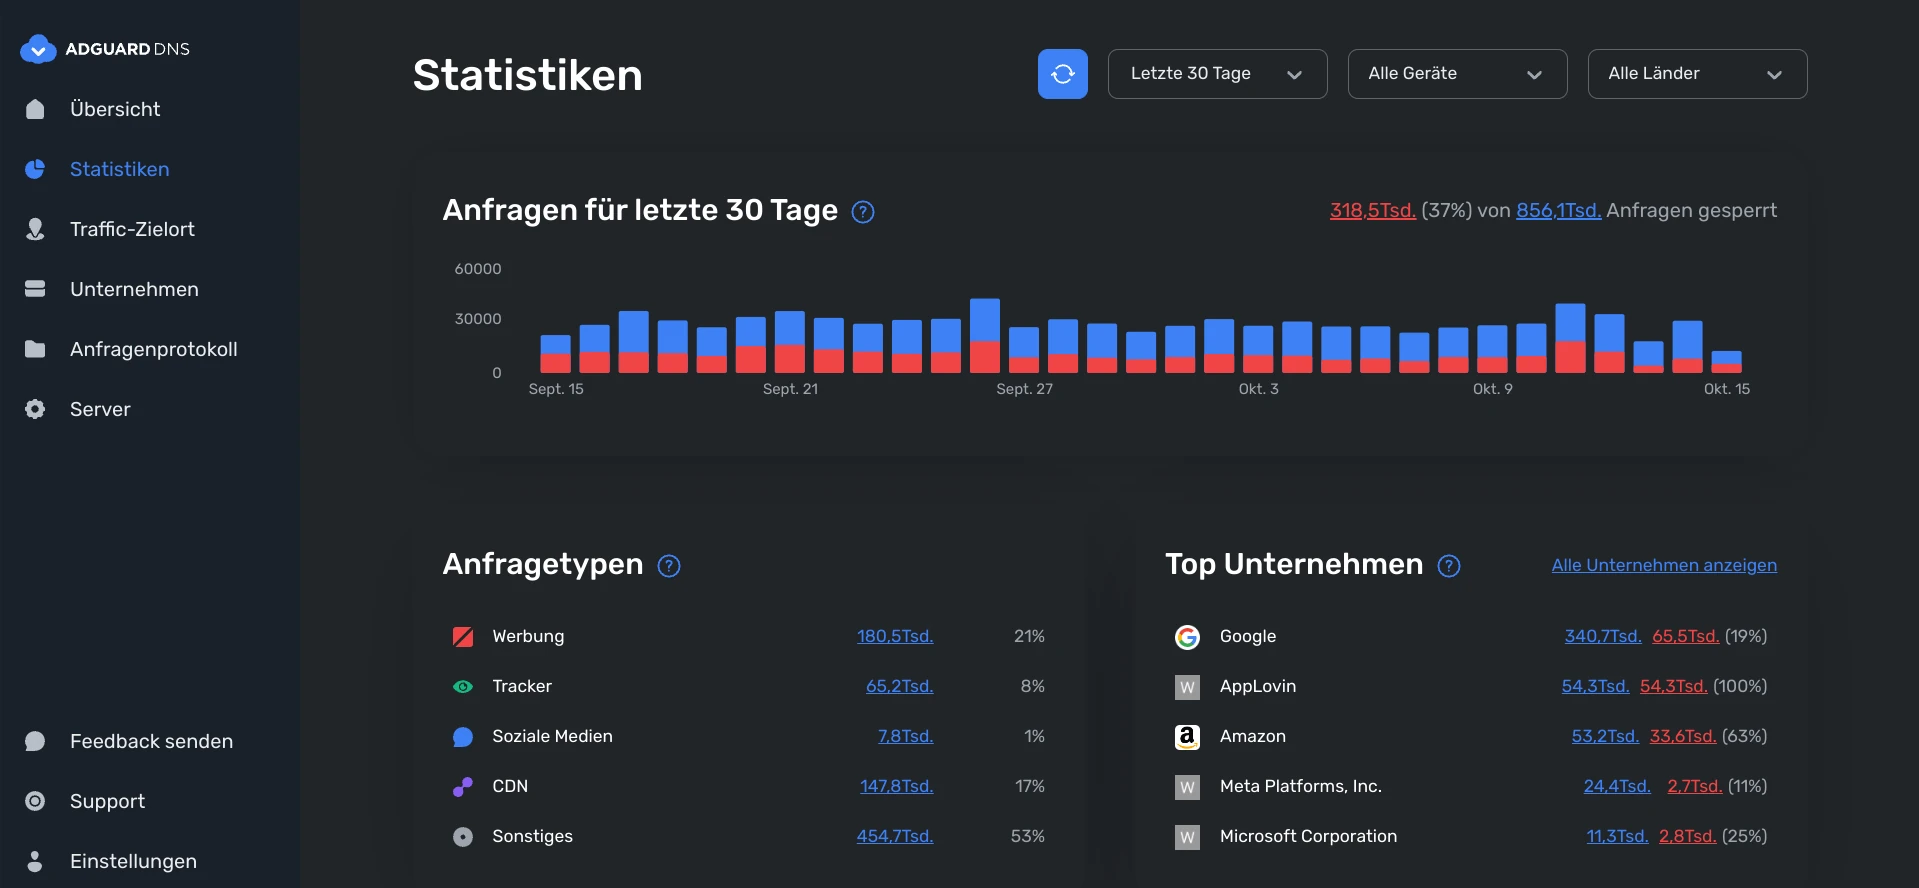Open help icon next to Anfragetypen
1919x888 pixels.
(669, 566)
